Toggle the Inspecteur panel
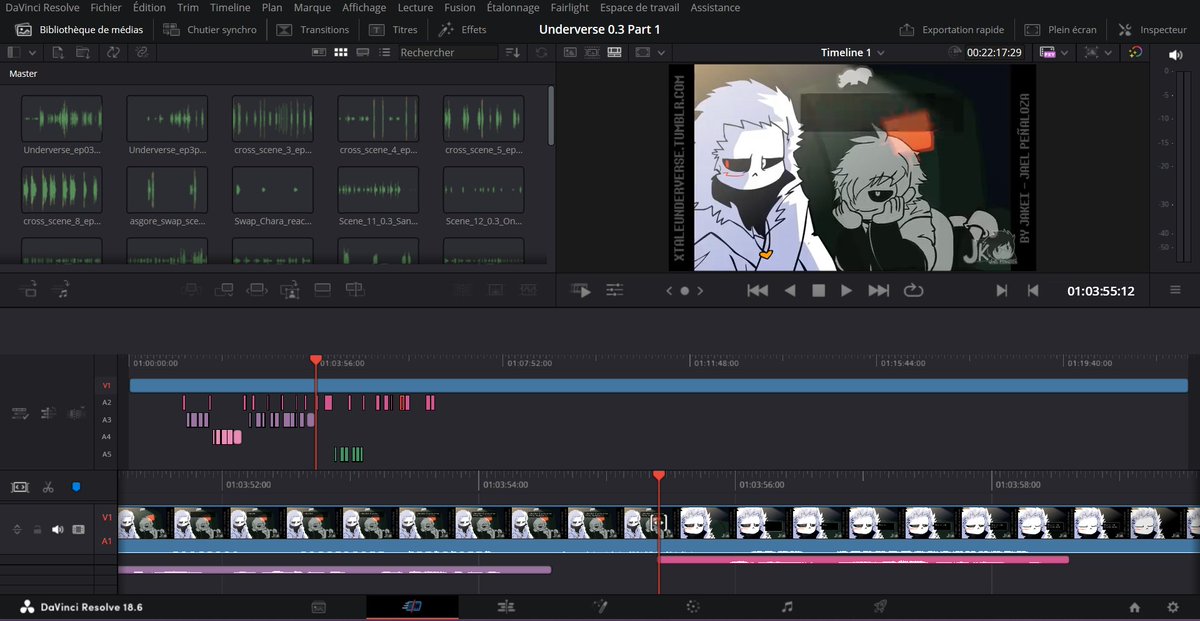The image size is (1200, 621). click(x=1152, y=30)
